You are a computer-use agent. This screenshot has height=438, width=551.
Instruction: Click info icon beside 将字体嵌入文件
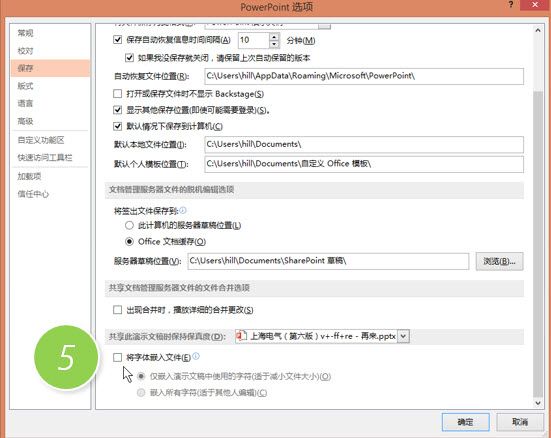click(x=196, y=356)
